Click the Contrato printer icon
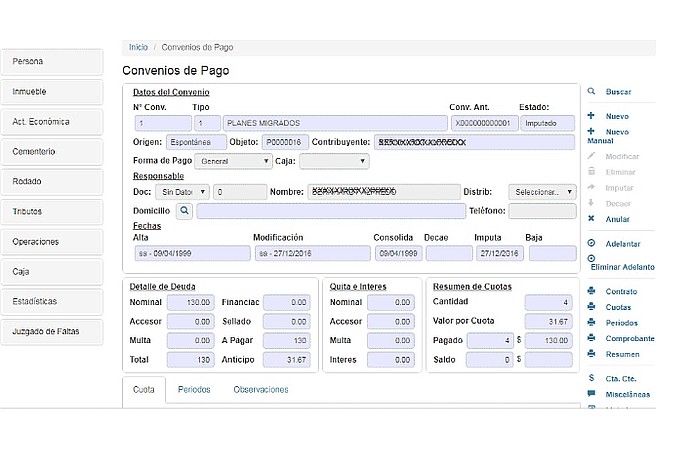690x460 pixels. (591, 291)
